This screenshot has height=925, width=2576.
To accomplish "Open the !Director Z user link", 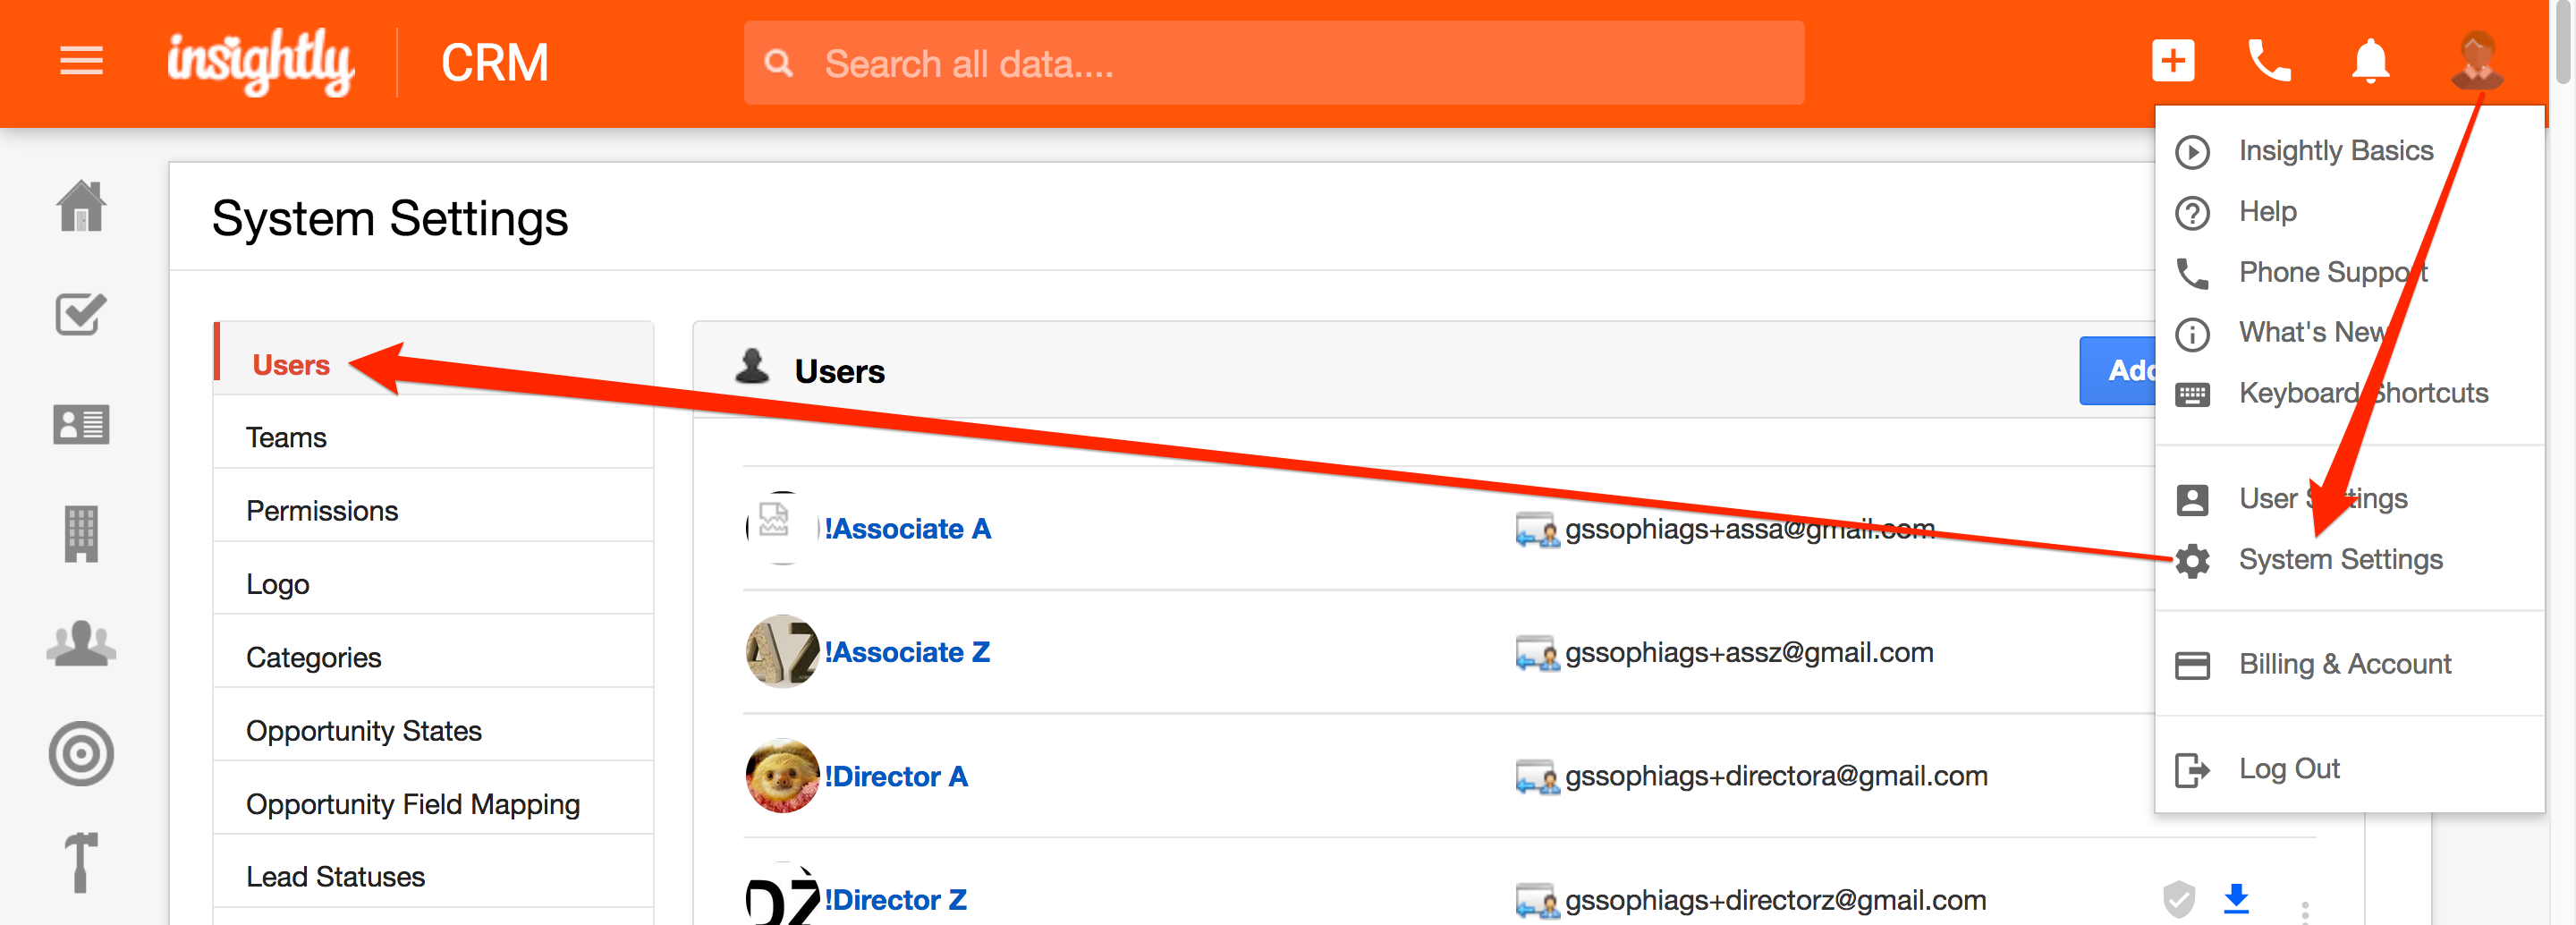I will [x=896, y=900].
